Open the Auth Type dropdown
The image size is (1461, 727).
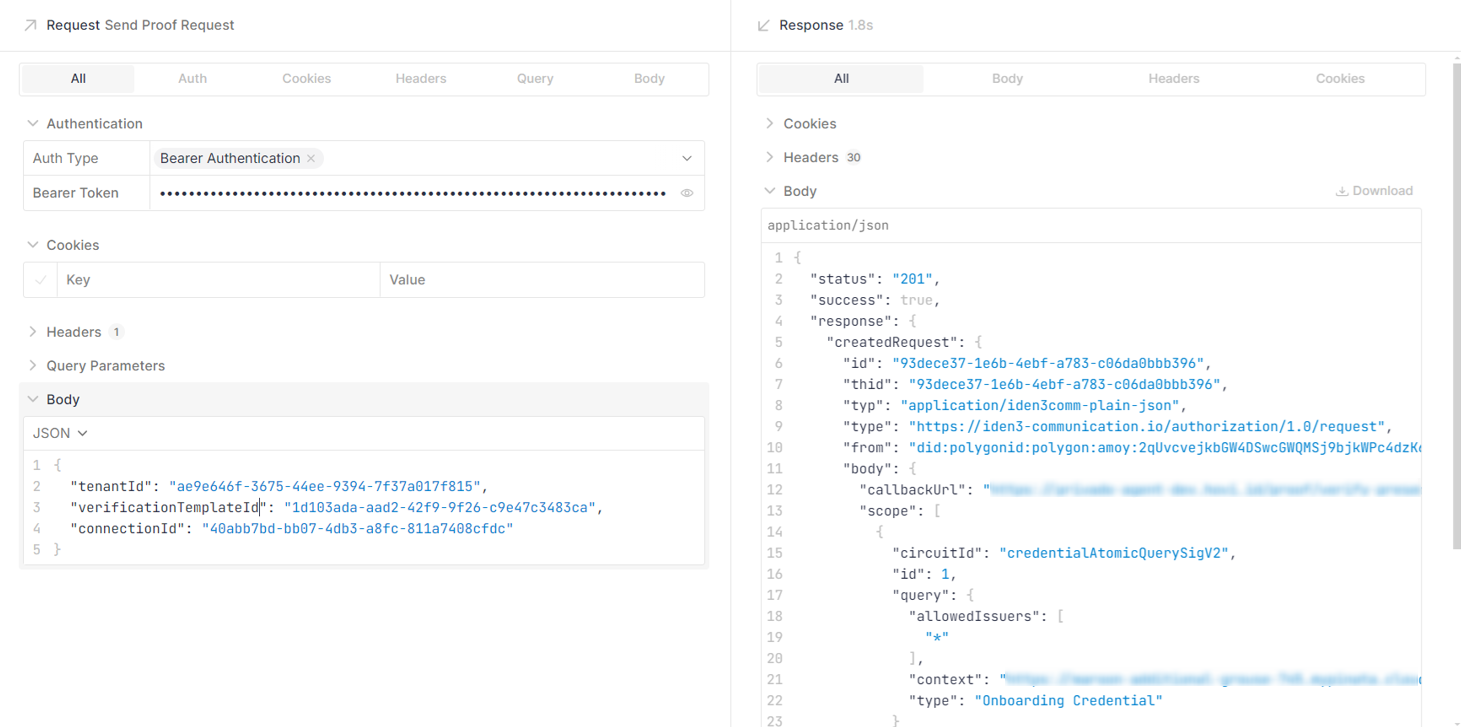pos(686,158)
